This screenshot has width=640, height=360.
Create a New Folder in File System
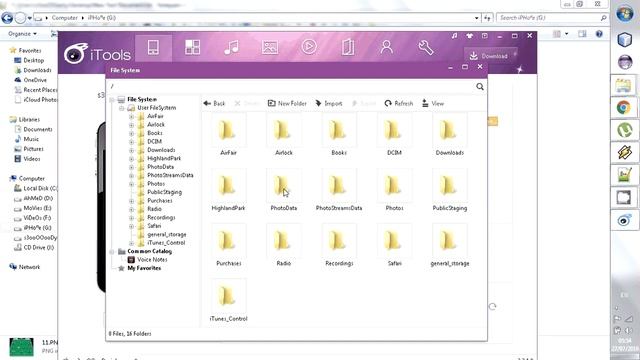[287, 104]
